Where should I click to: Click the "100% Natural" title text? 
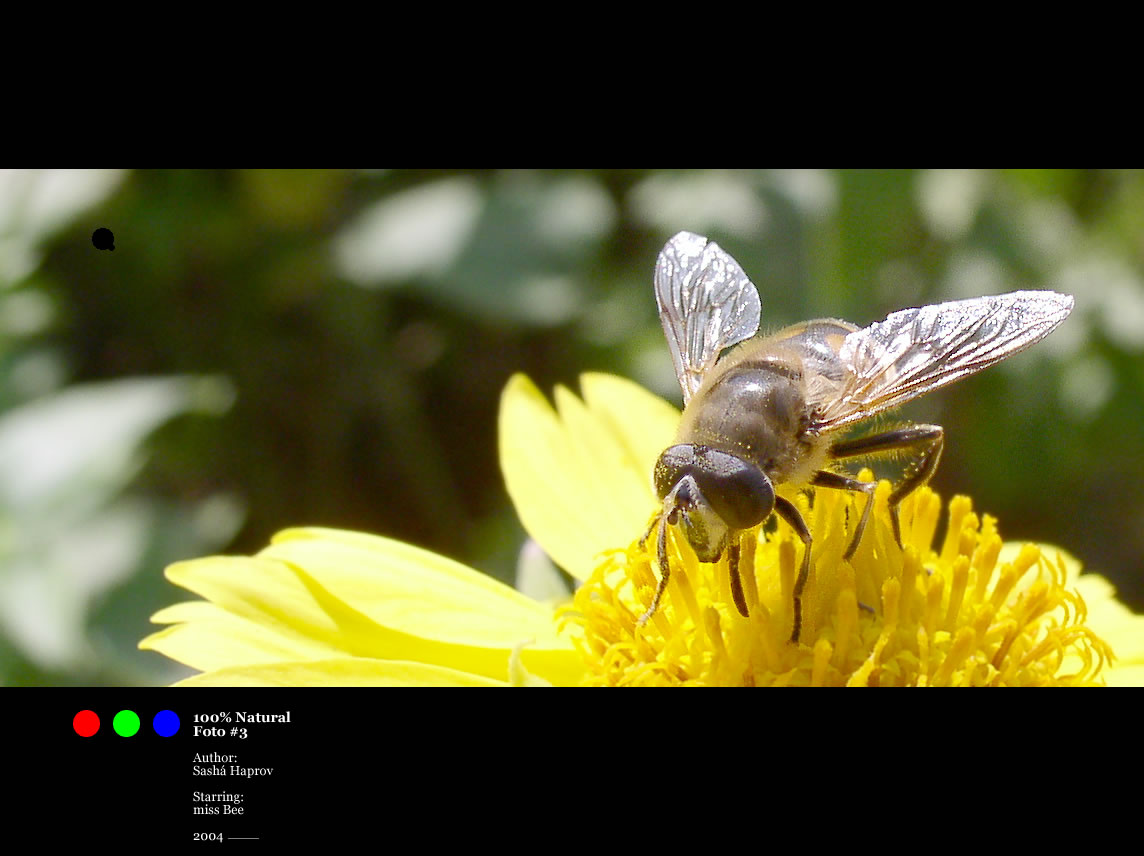point(241,717)
